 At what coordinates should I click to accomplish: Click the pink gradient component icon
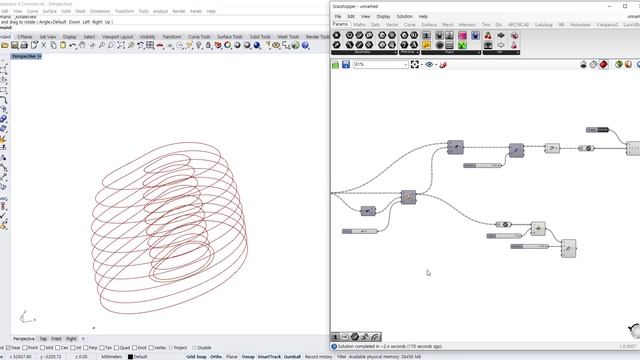(462, 36)
